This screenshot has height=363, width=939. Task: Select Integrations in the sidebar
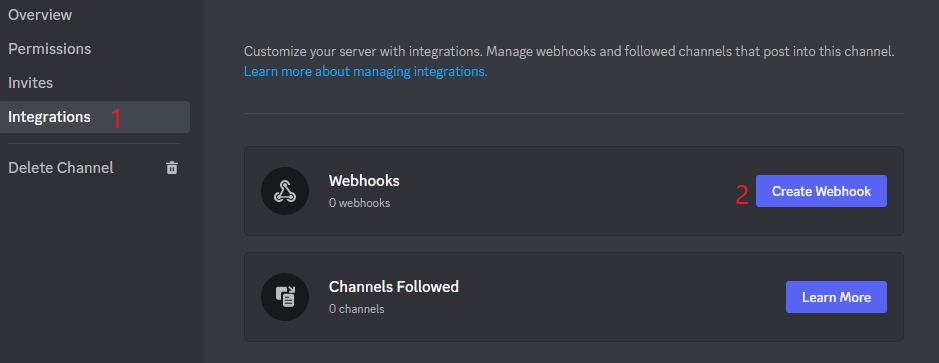click(x=95, y=117)
